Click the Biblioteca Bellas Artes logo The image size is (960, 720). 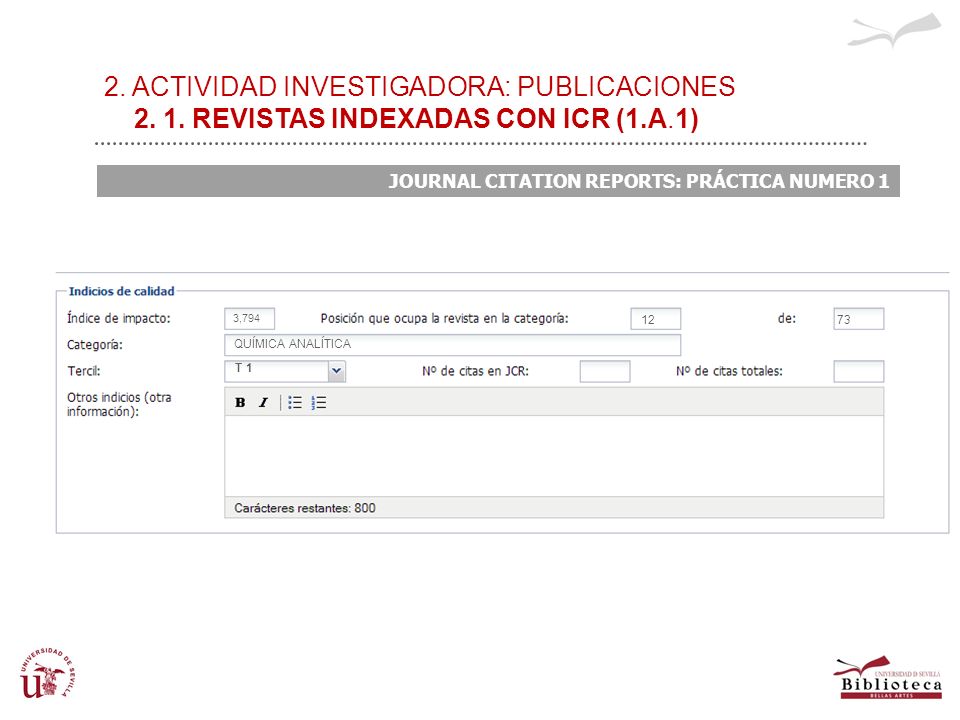tap(887, 678)
